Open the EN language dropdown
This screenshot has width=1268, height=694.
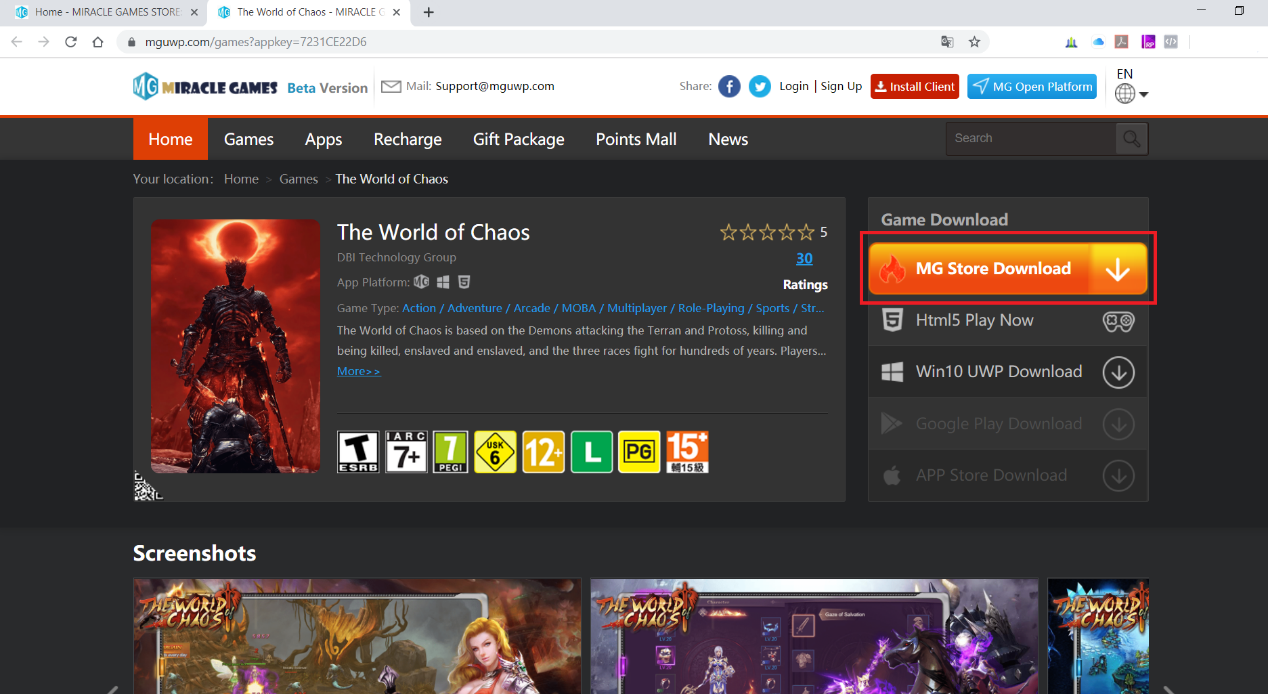point(1130,87)
